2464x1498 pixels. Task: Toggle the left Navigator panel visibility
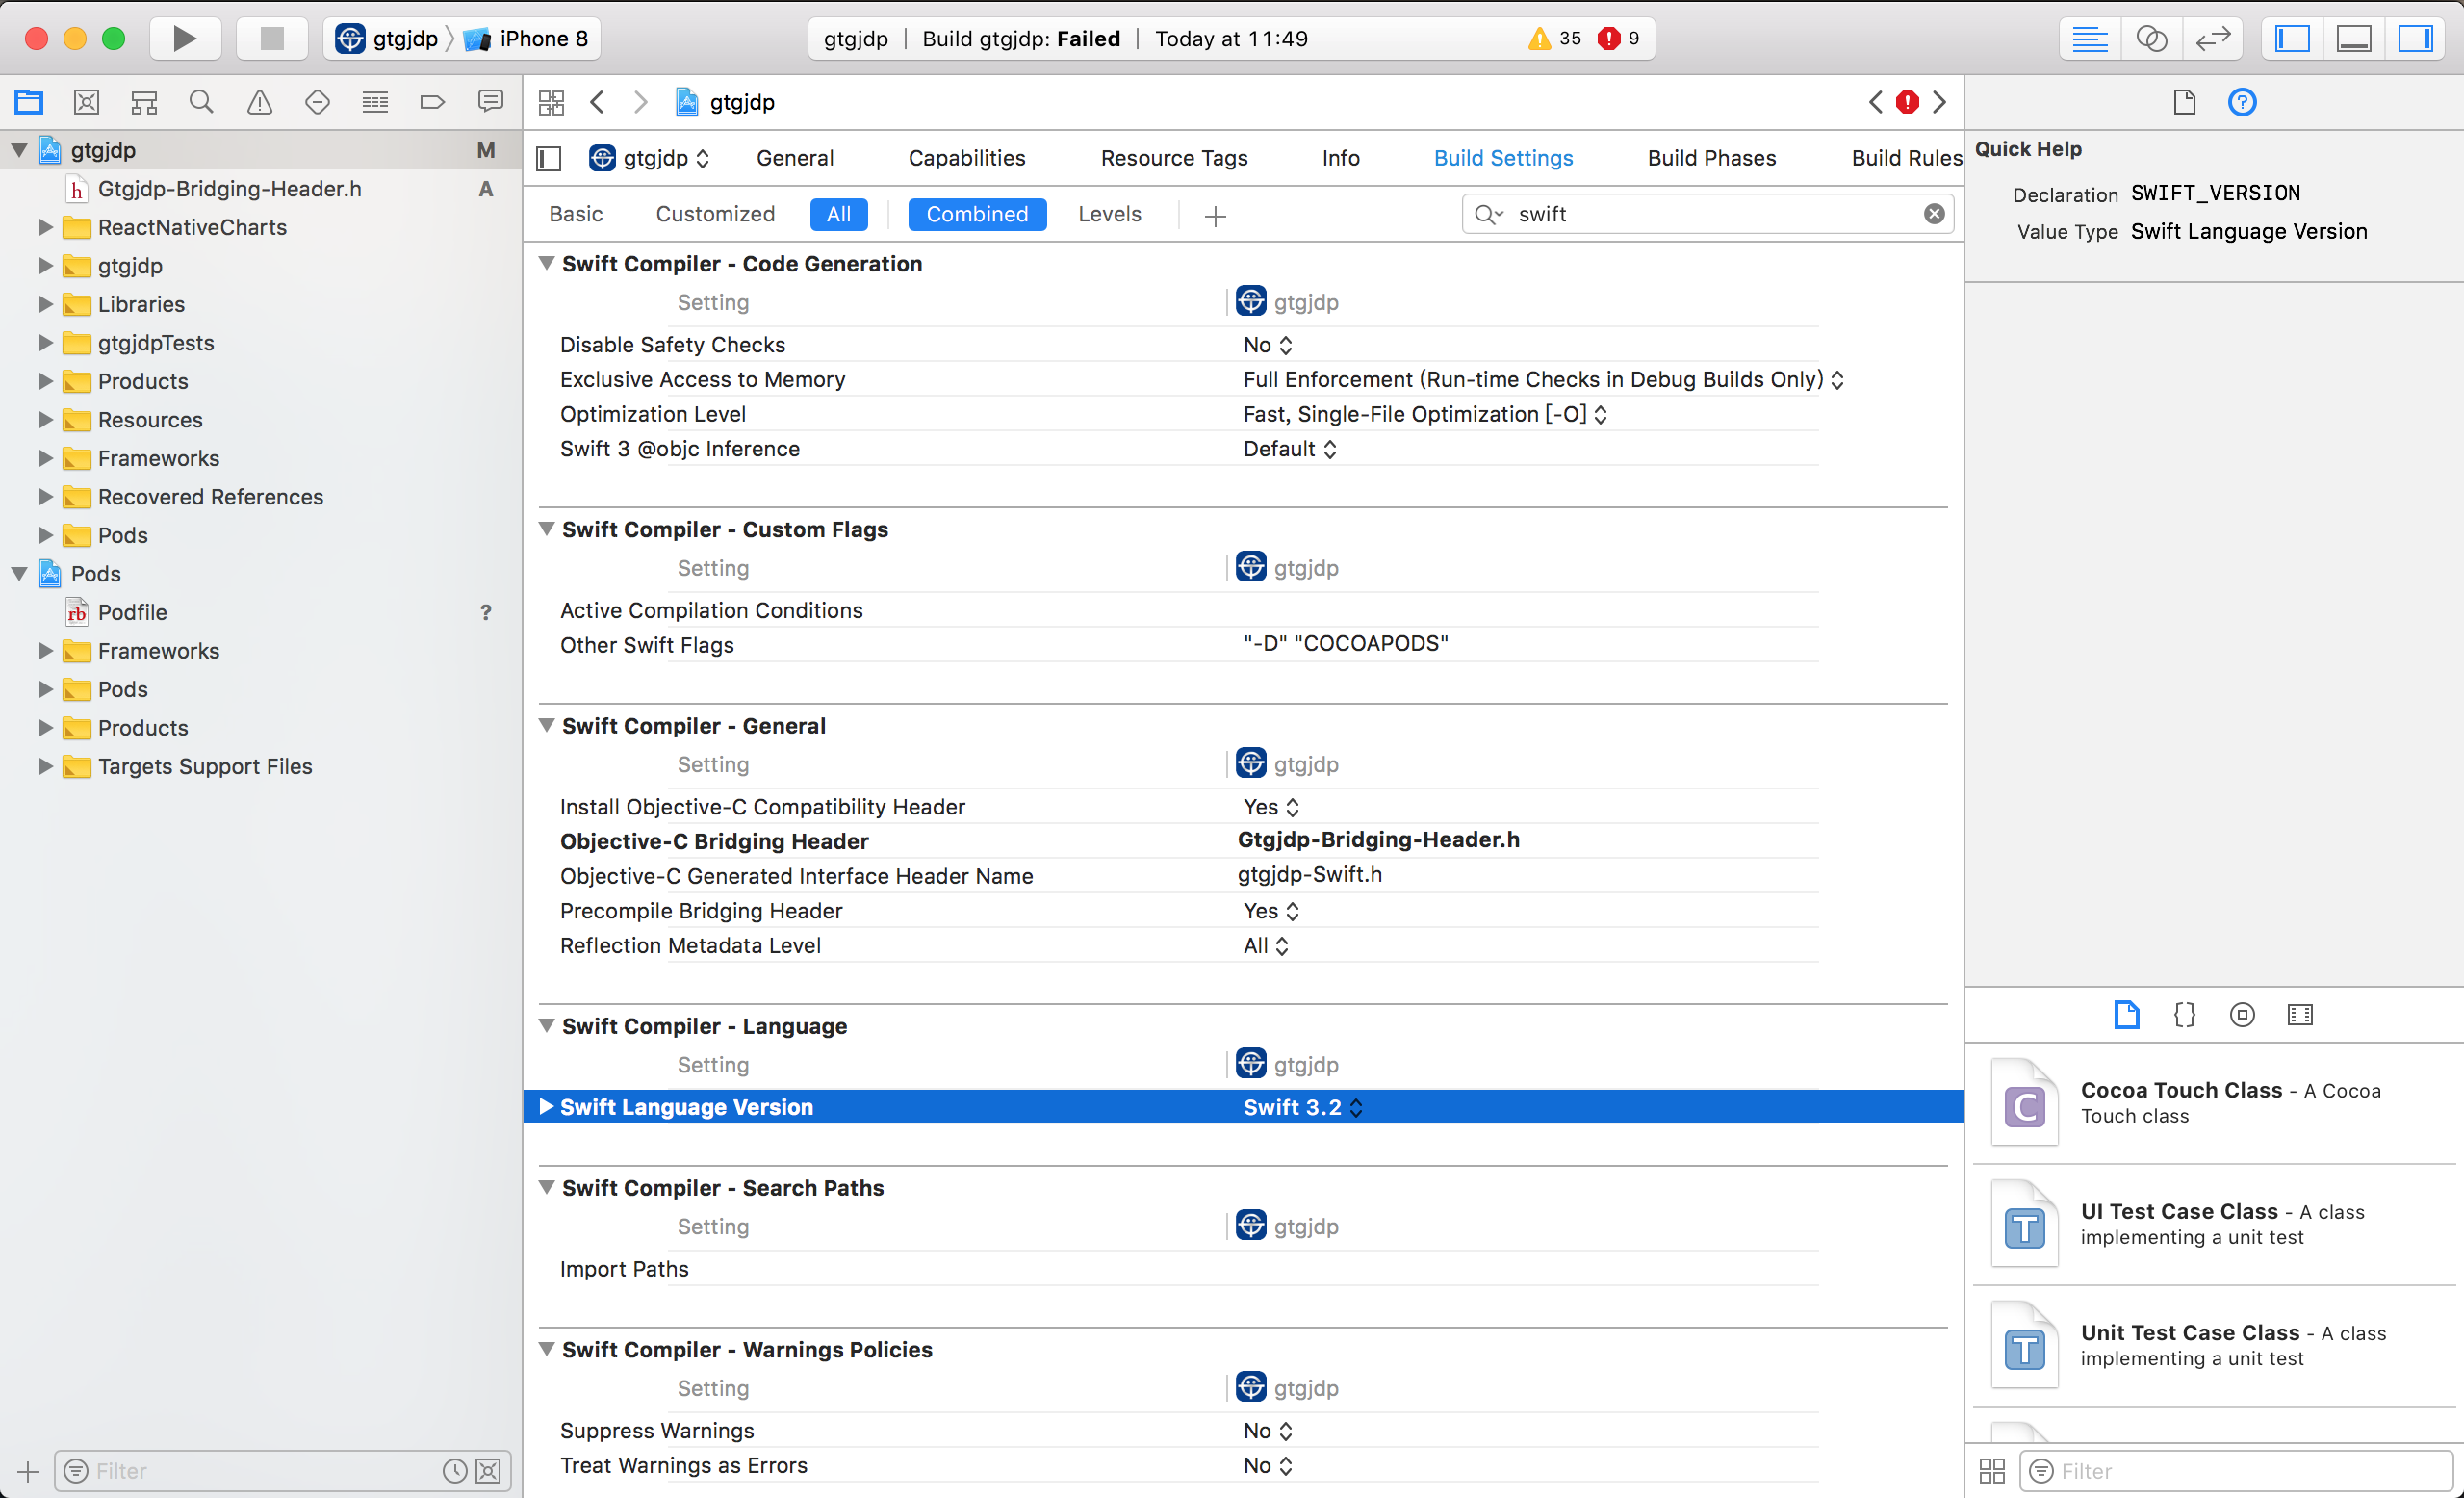[2292, 38]
